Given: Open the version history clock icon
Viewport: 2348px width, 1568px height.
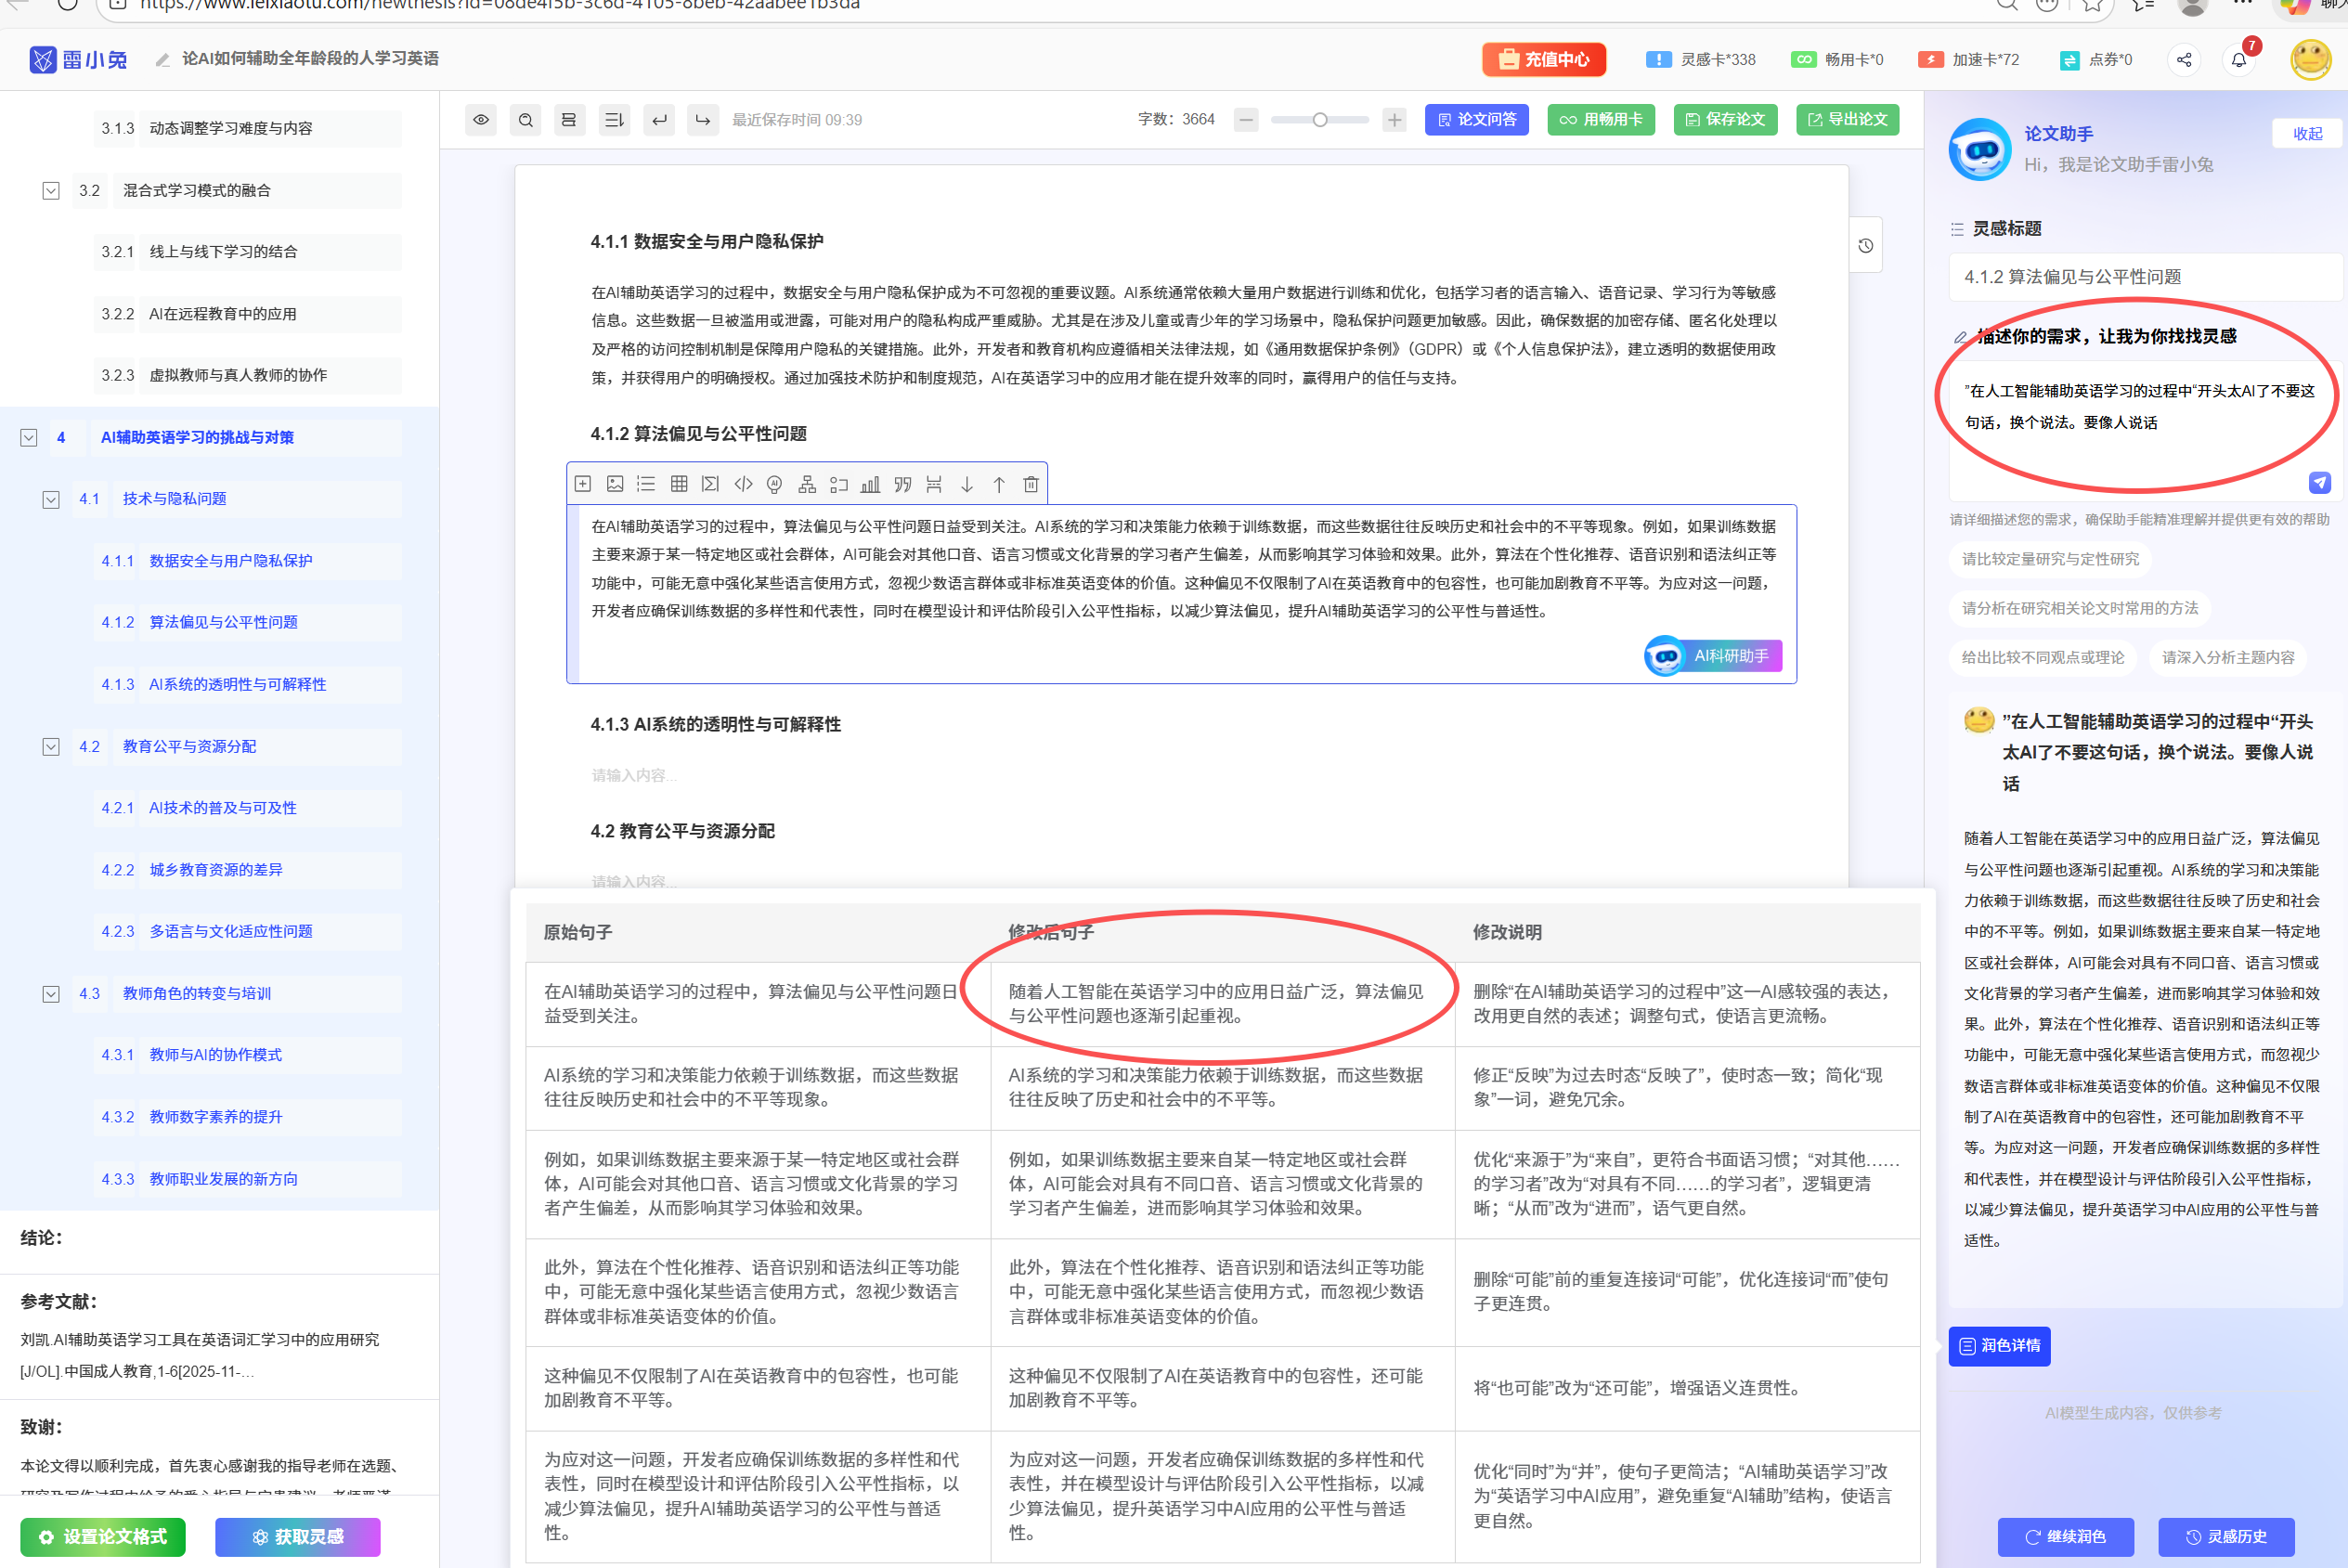Looking at the screenshot, I should 1865,246.
